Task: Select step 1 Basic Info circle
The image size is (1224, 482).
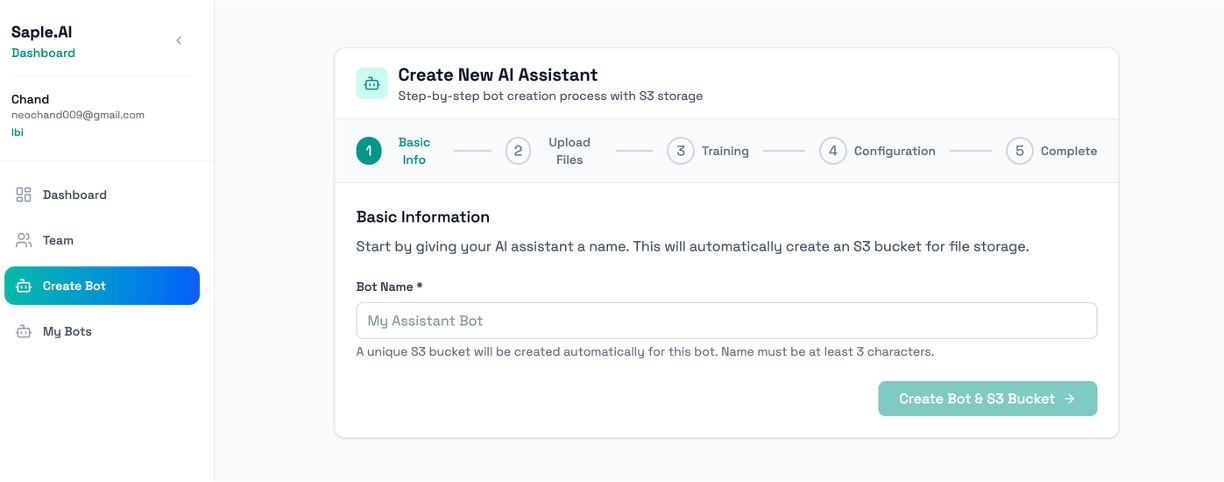Action: pyautogui.click(x=369, y=151)
